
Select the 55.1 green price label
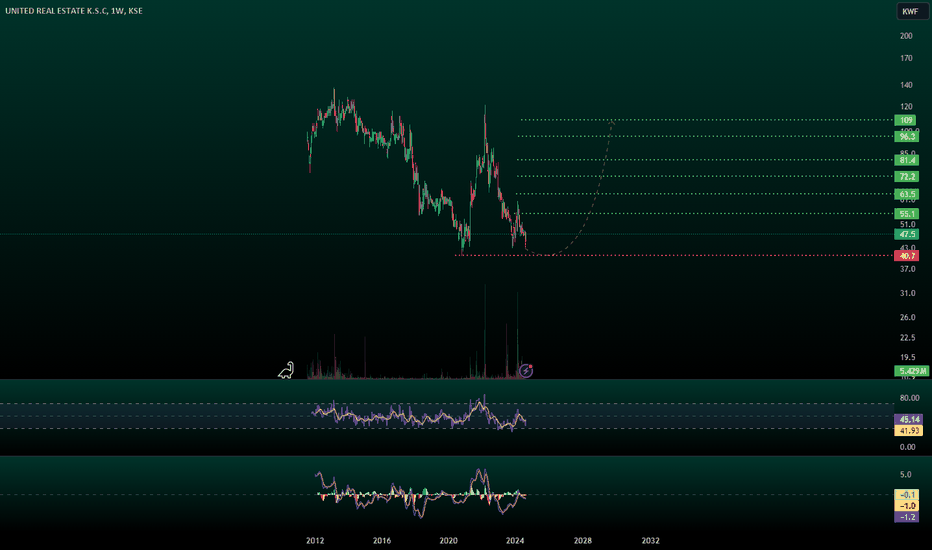coord(906,214)
